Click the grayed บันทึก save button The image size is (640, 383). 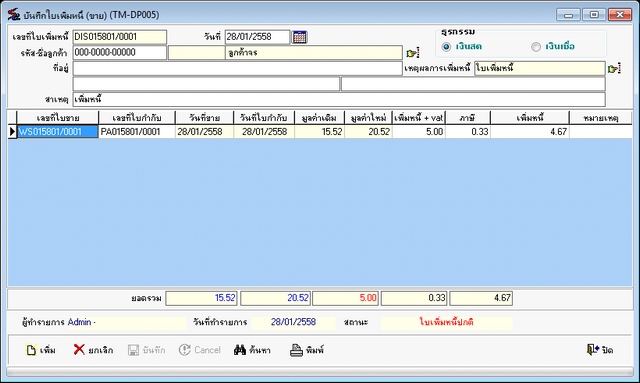tap(146, 350)
